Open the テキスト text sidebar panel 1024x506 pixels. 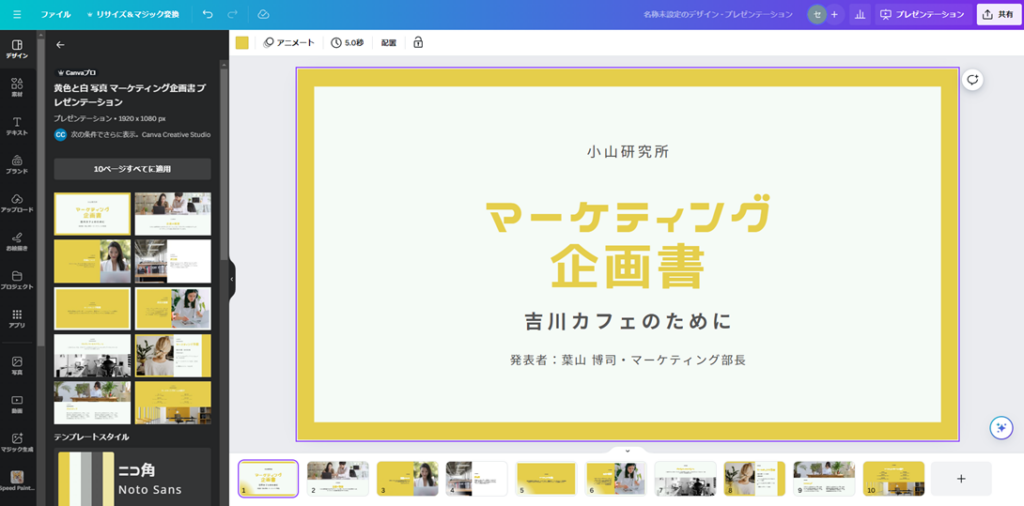[x=17, y=126]
